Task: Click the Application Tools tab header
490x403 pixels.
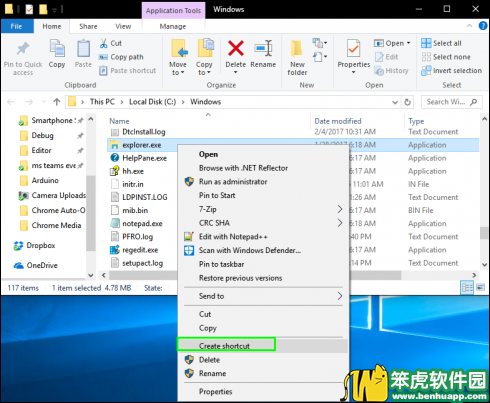Action: point(173,10)
